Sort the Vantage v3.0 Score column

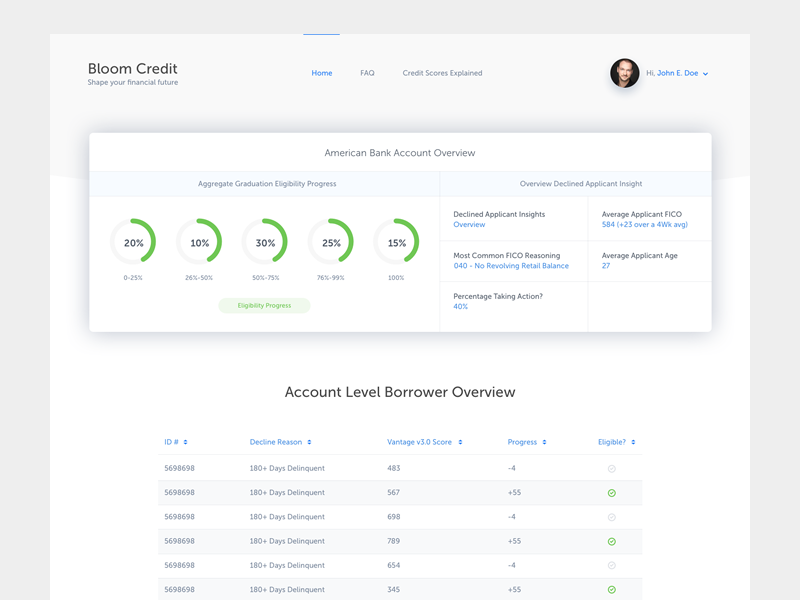click(x=462, y=442)
